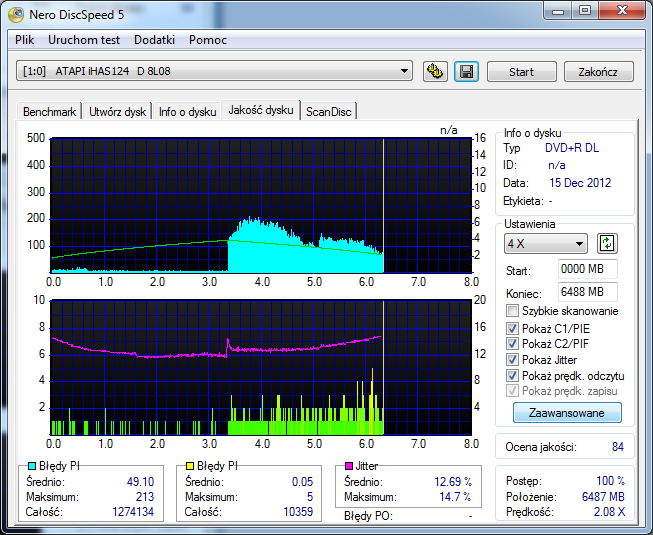Click the PI average value 49.10
This screenshot has width=653, height=535.
pyautogui.click(x=140, y=482)
